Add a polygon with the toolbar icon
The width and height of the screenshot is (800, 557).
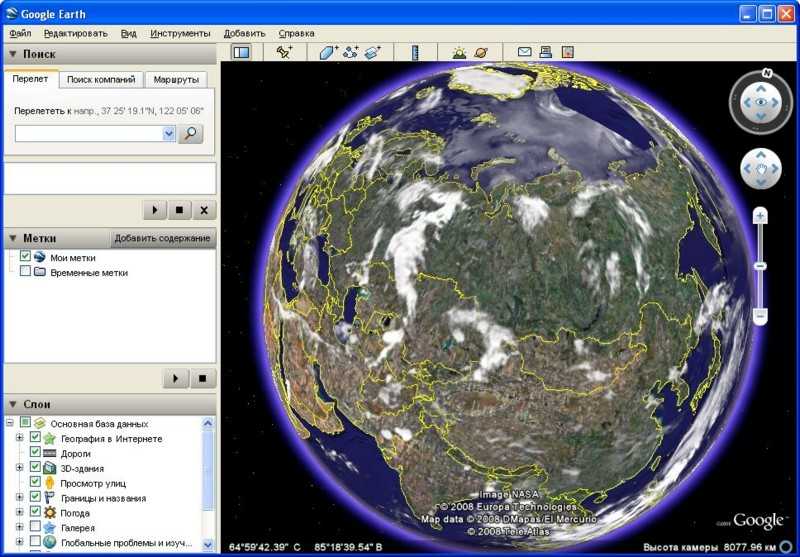click(329, 52)
